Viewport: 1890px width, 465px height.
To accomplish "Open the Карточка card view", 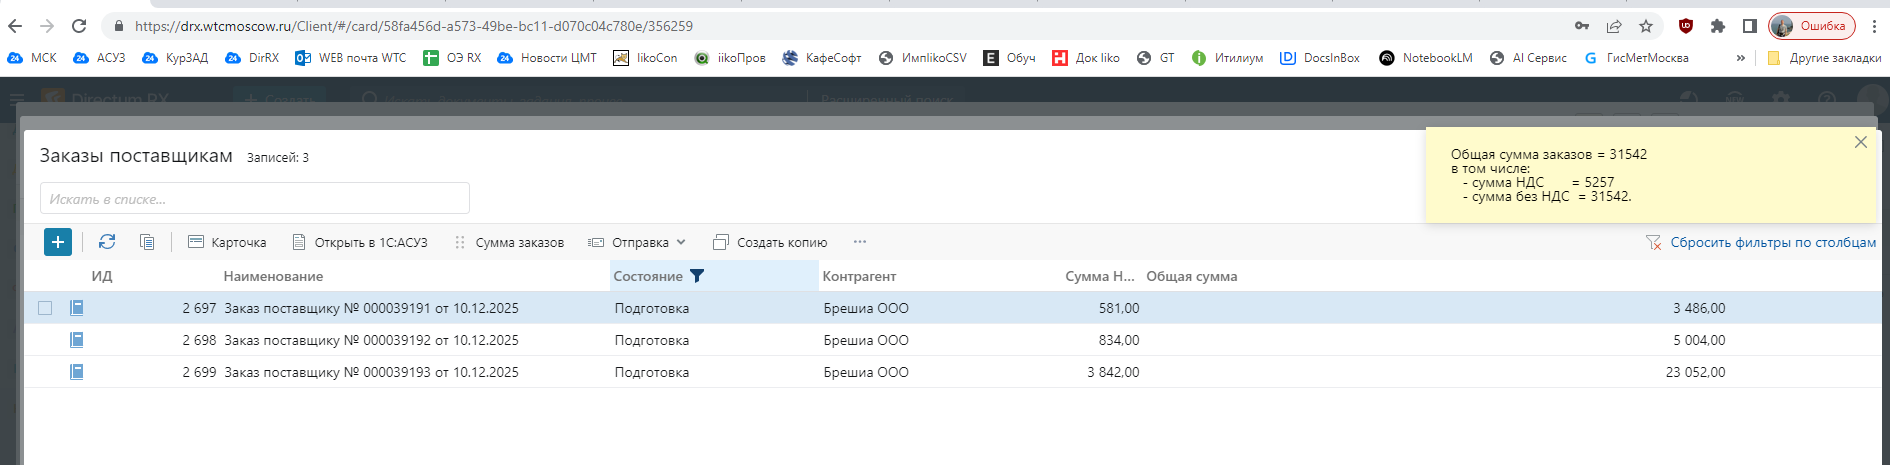I will pos(227,242).
